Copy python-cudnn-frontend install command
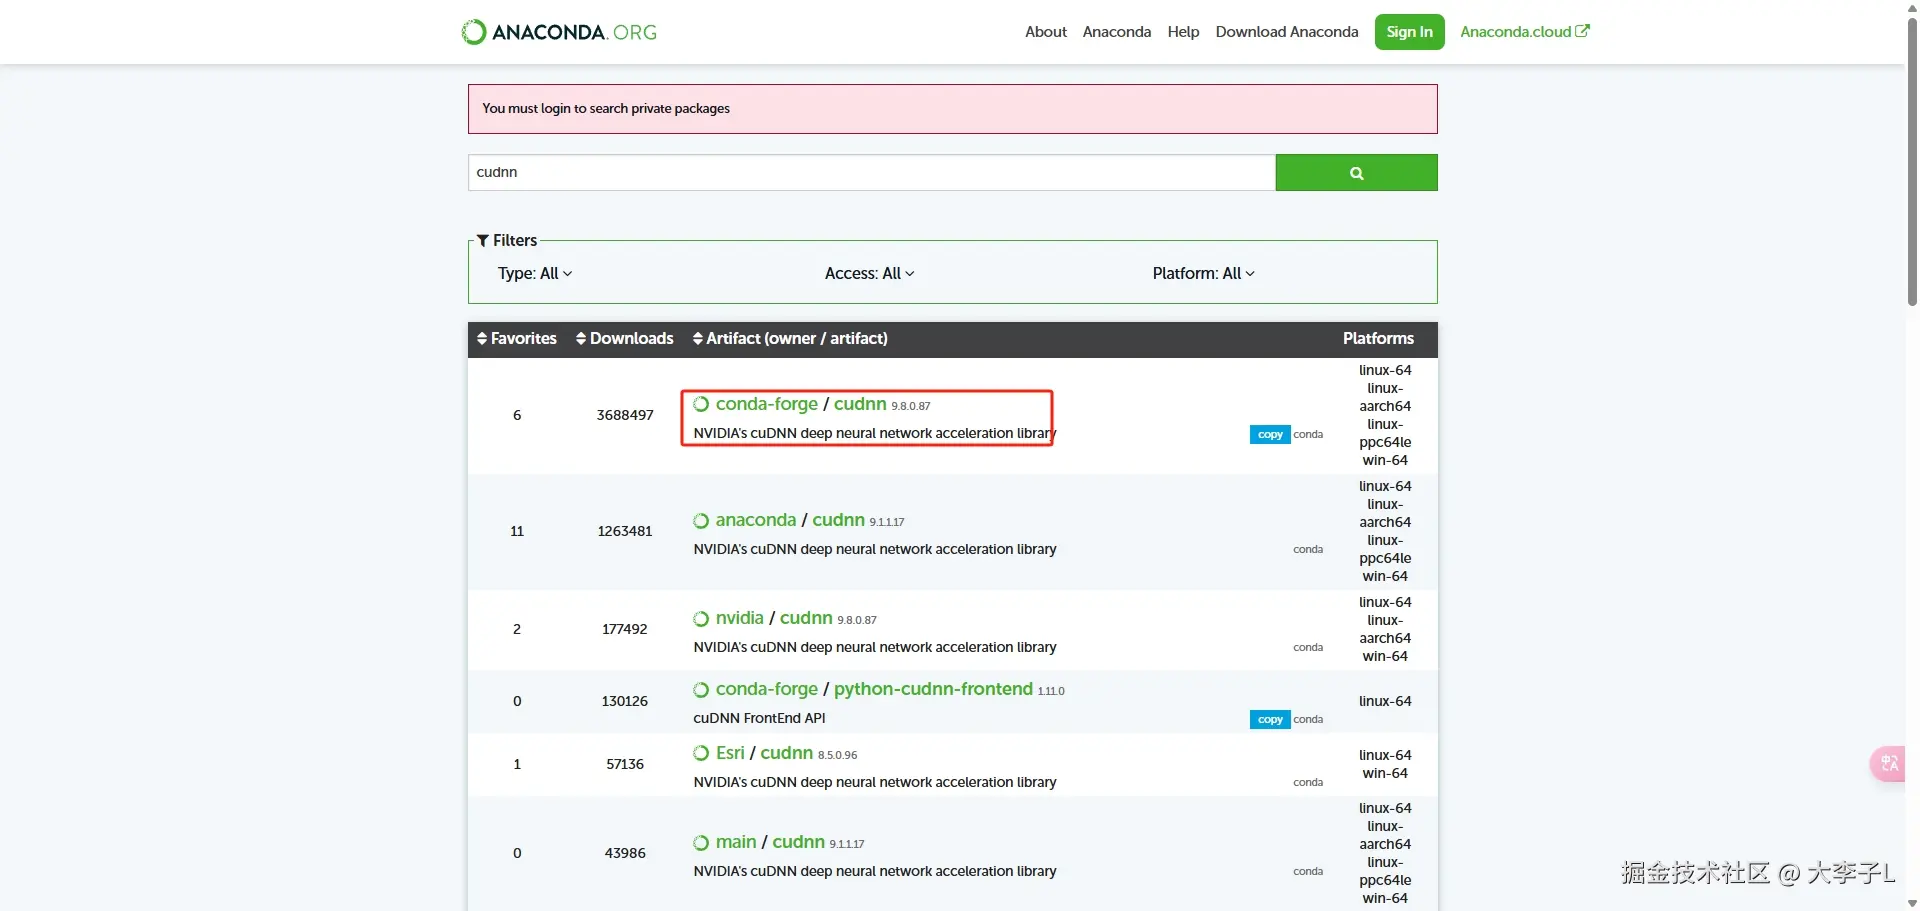This screenshot has width=1920, height=911. pos(1270,719)
